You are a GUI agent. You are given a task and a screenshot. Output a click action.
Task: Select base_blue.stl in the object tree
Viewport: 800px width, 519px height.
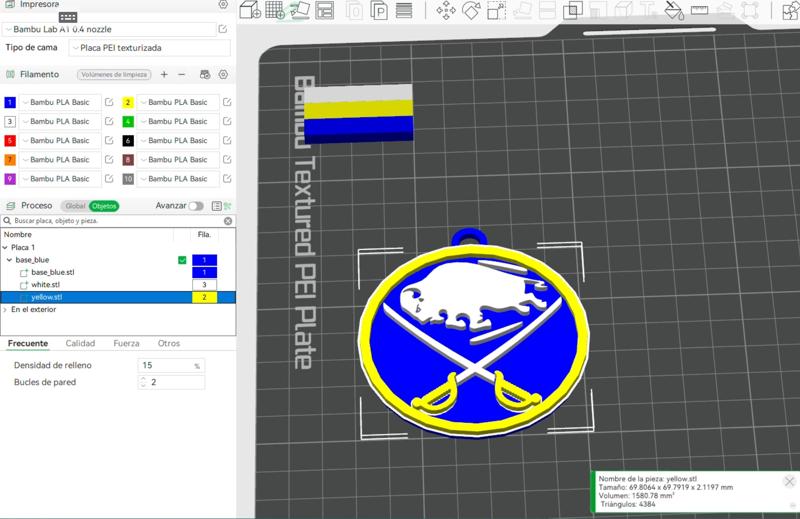pyautogui.click(x=53, y=273)
